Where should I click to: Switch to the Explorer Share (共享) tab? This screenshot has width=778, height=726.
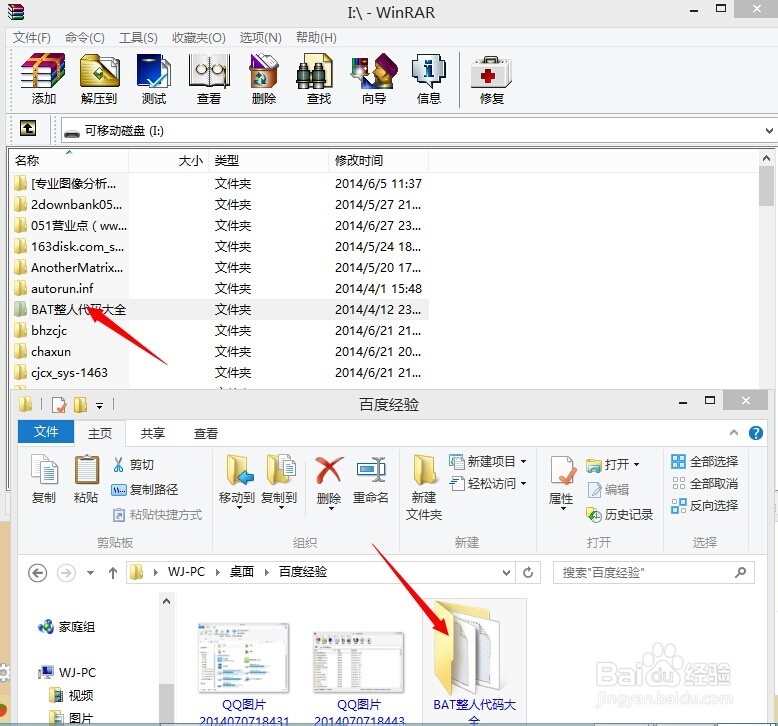[x=152, y=433]
